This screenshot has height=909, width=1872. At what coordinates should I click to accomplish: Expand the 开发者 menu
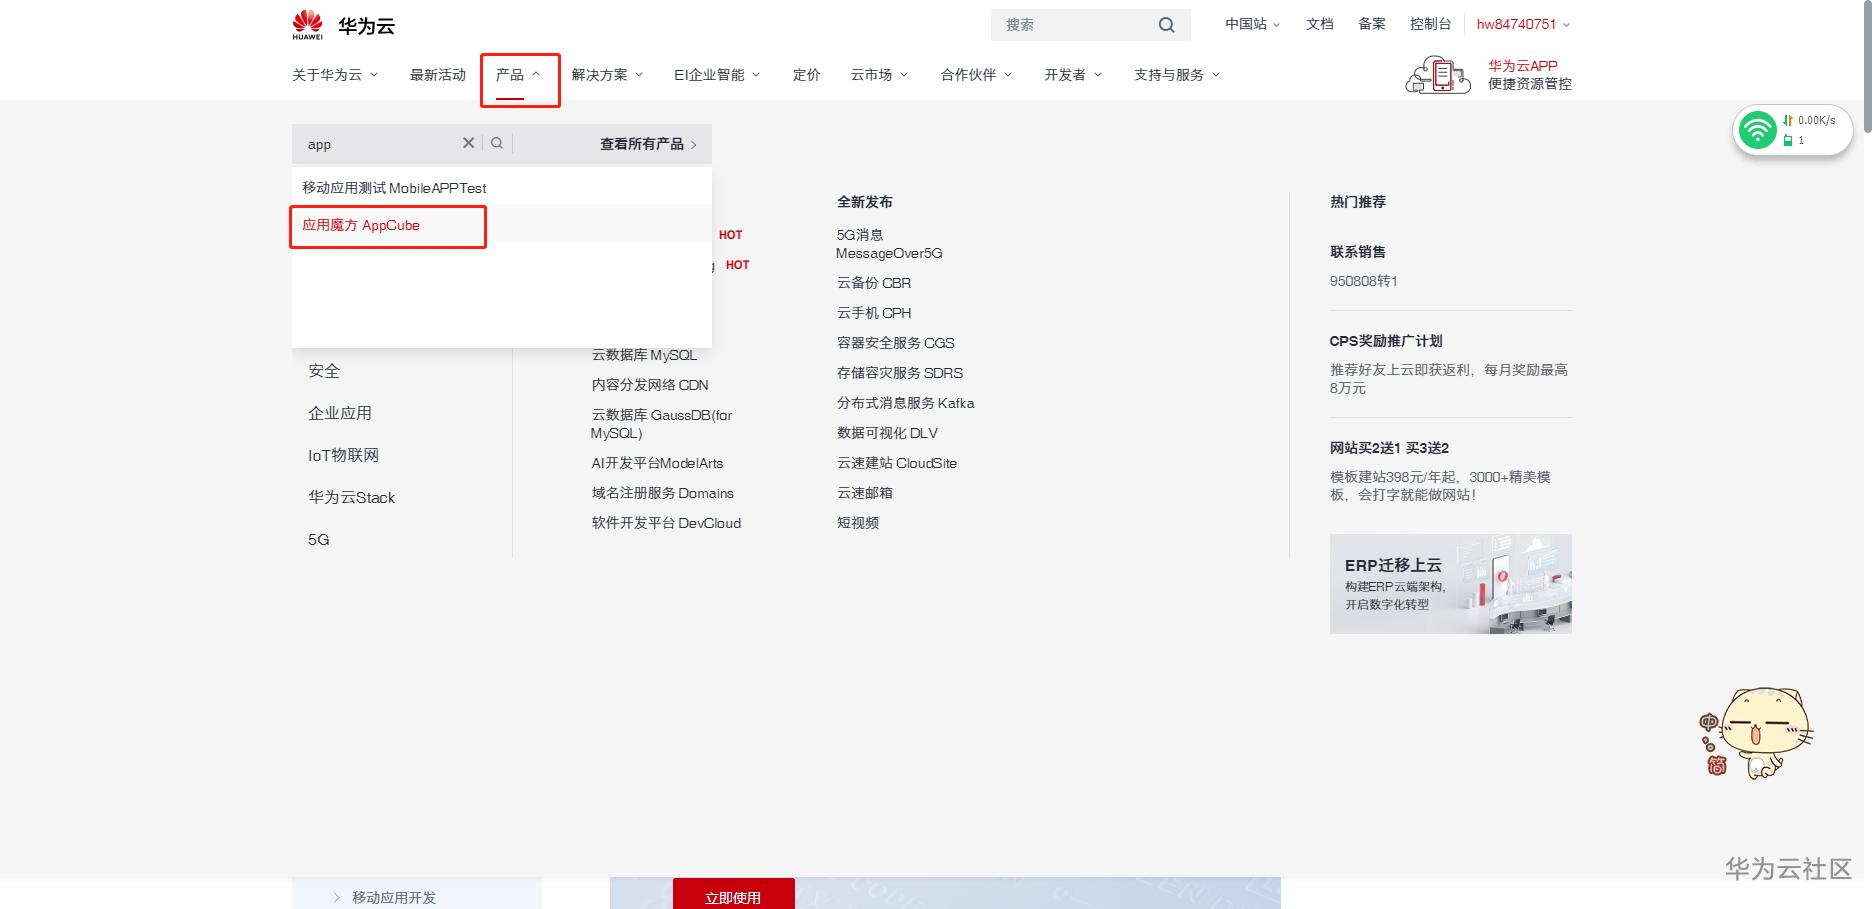[1073, 75]
